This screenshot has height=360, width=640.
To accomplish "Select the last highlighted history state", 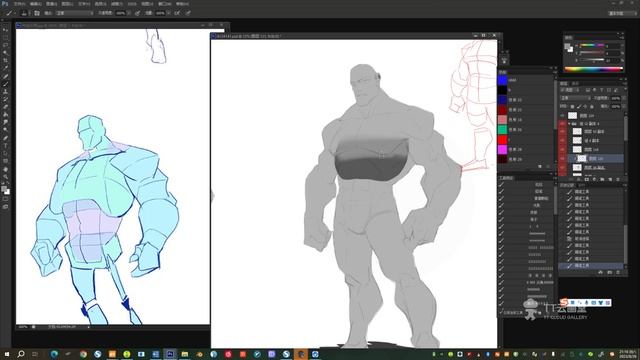I will (x=591, y=265).
